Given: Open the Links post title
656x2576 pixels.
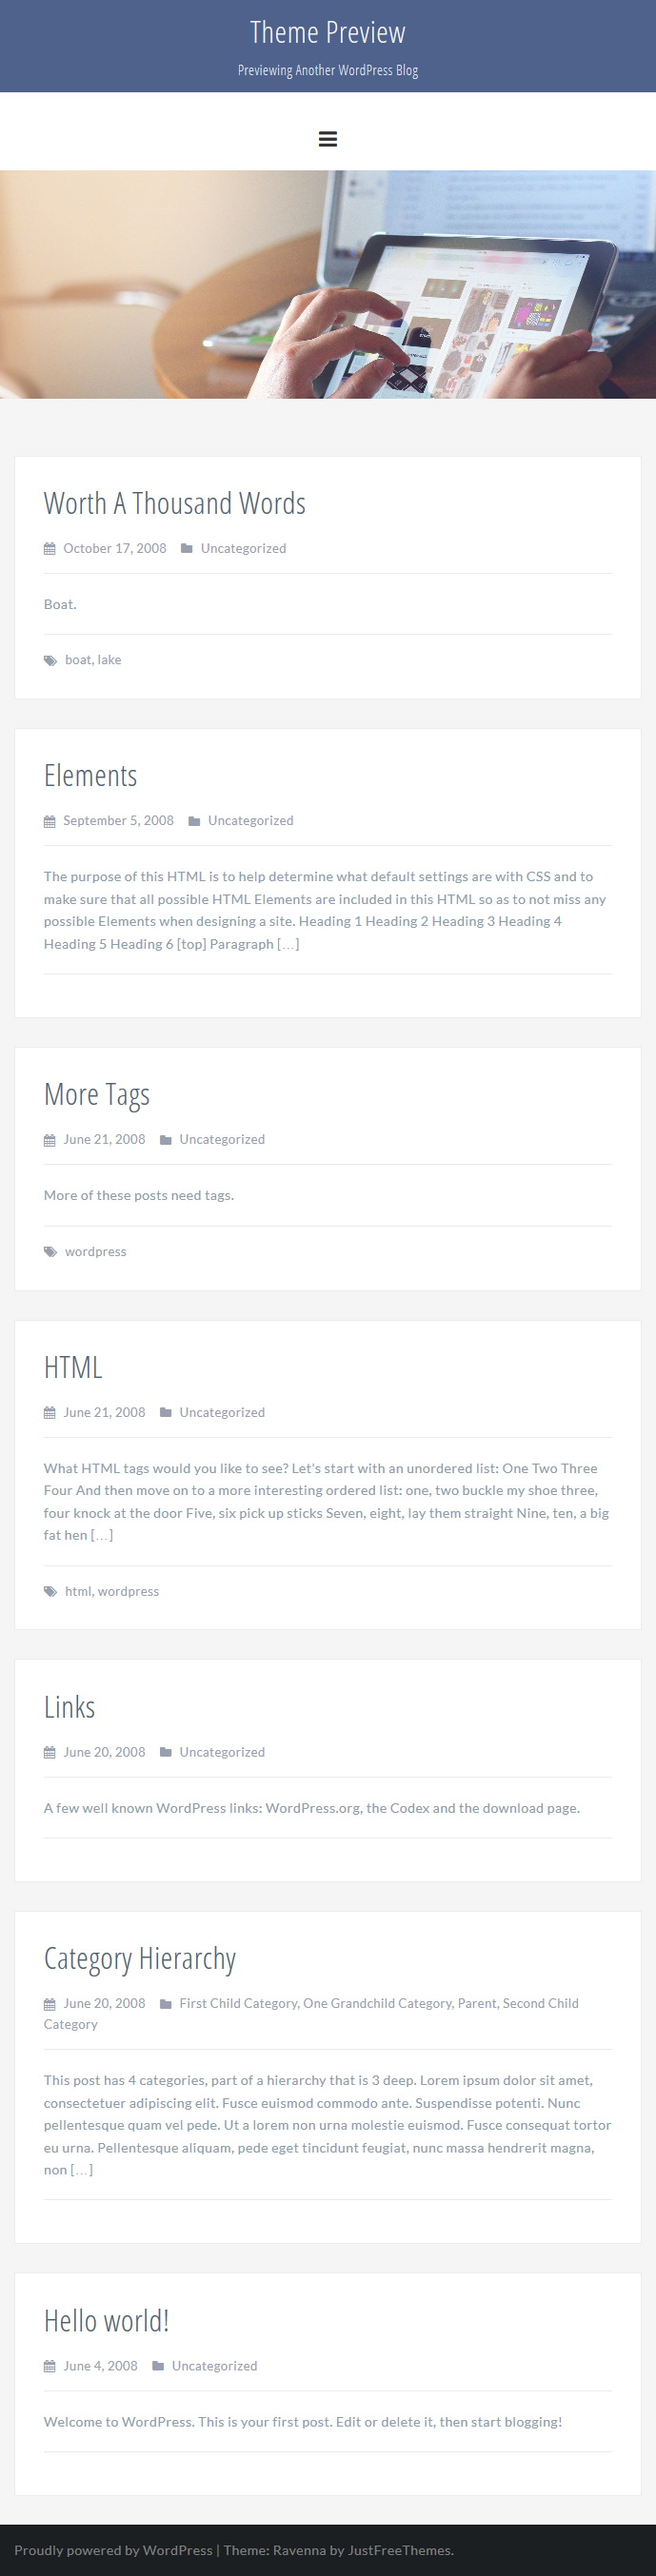Looking at the screenshot, I should [70, 1707].
